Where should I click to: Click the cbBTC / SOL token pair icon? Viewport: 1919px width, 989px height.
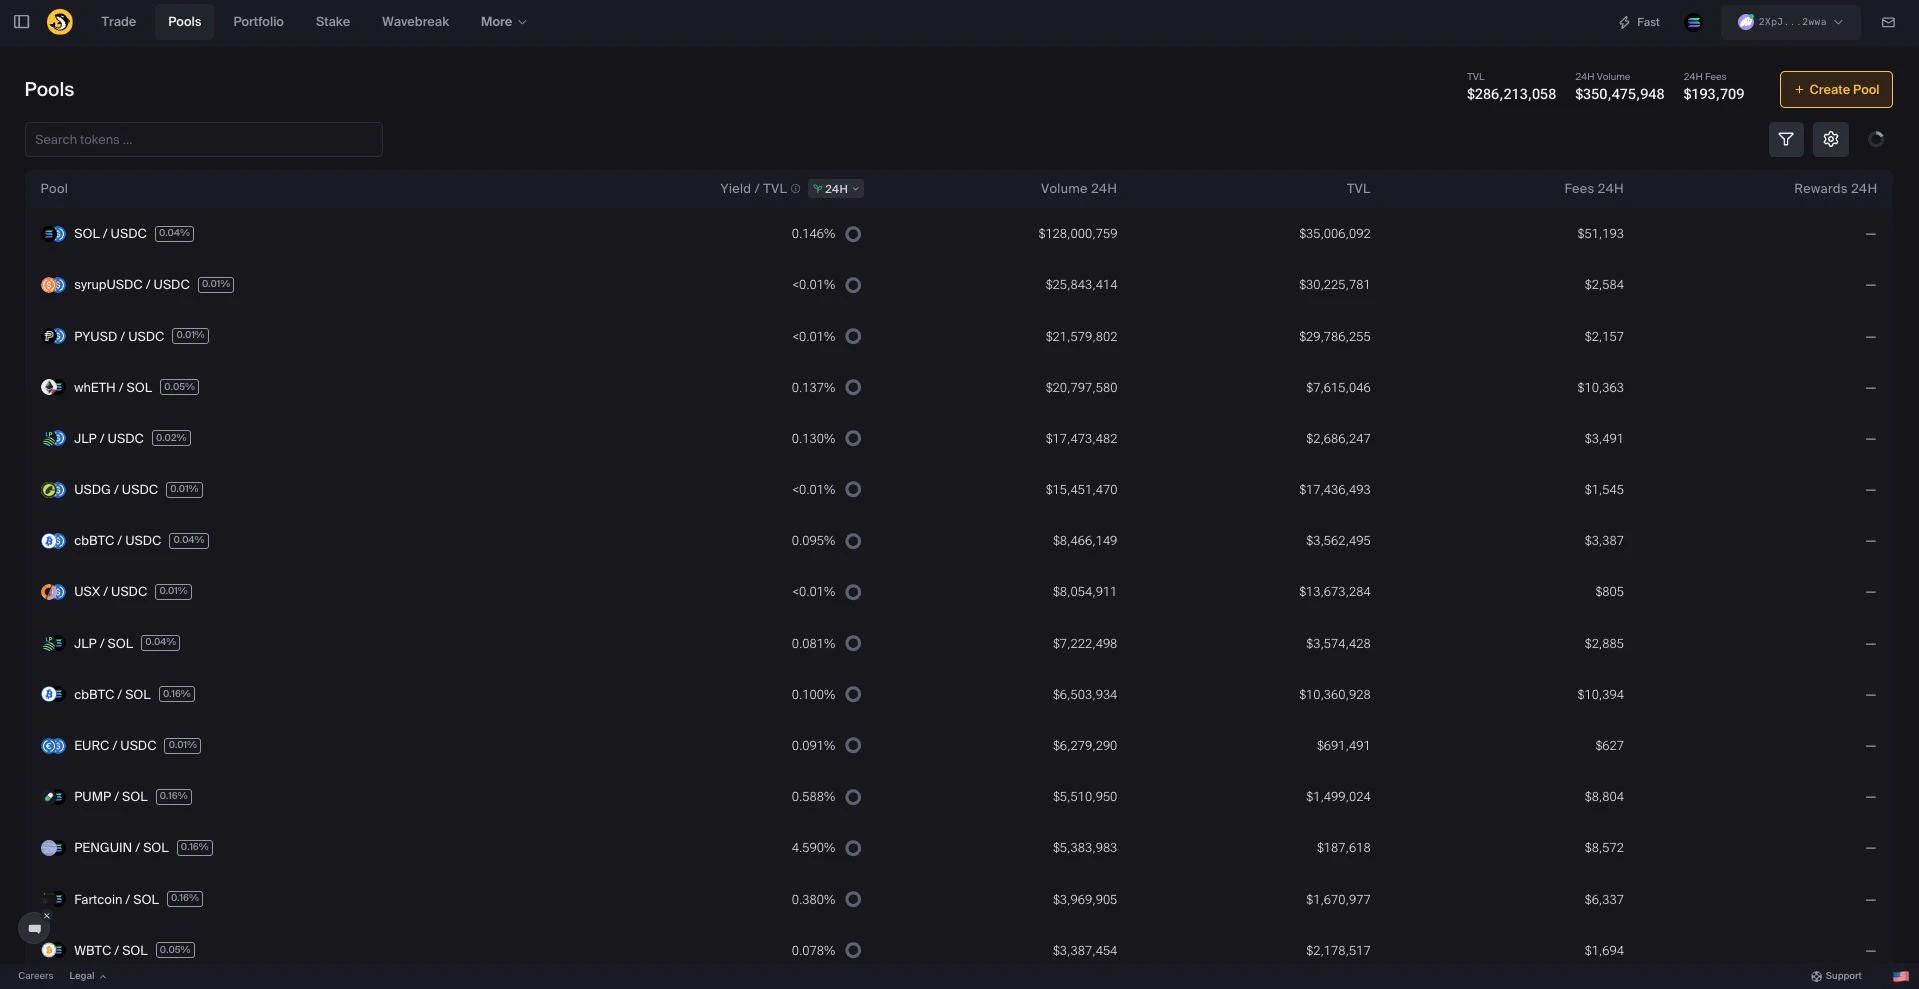pos(53,694)
